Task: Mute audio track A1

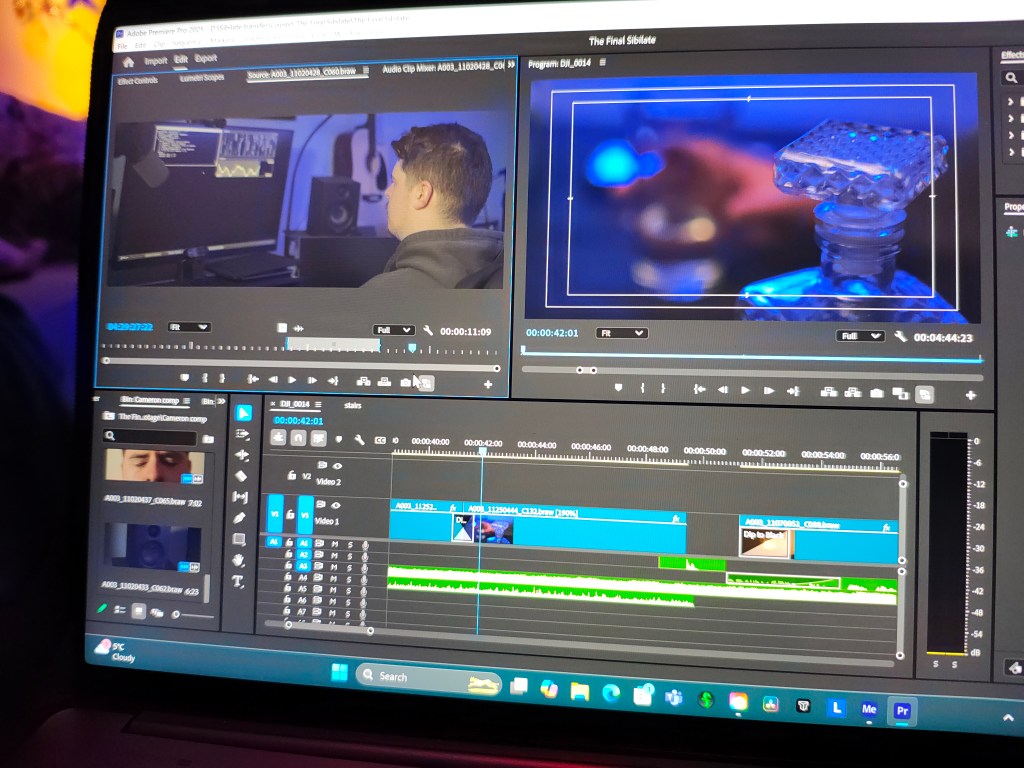Action: (x=334, y=543)
